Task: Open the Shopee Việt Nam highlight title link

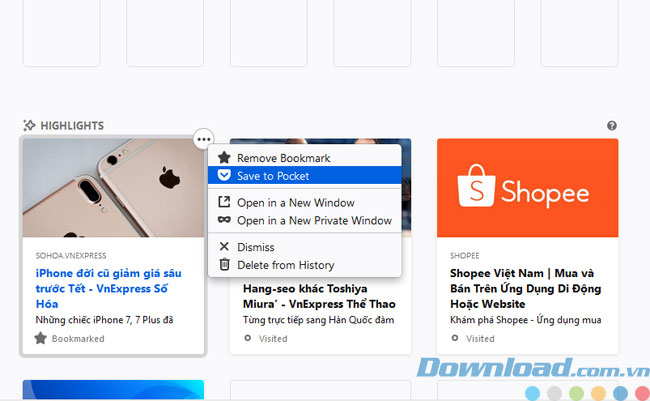Action: pyautogui.click(x=526, y=289)
